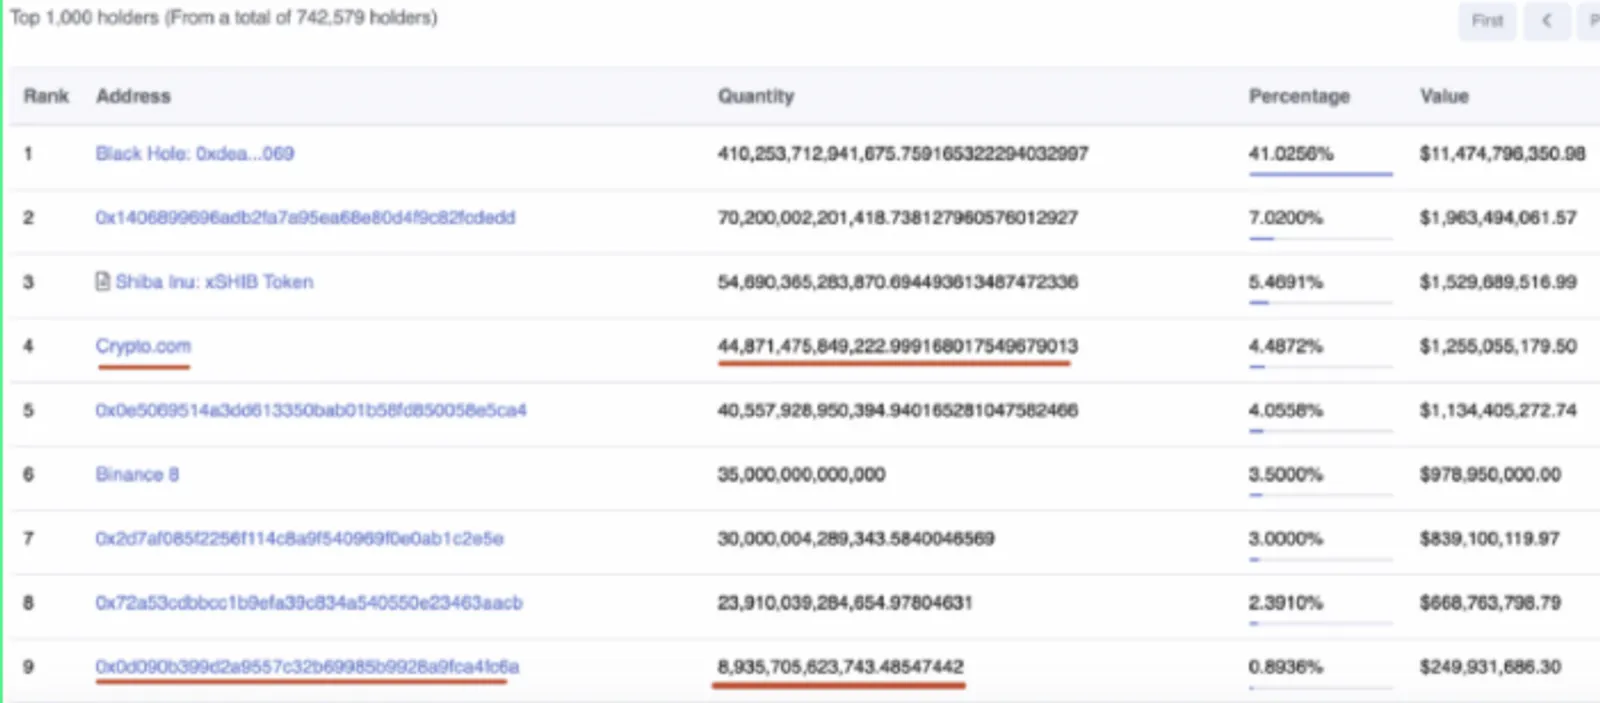
Task: Select value $1,134,405,272.74
Action: click(x=1498, y=410)
